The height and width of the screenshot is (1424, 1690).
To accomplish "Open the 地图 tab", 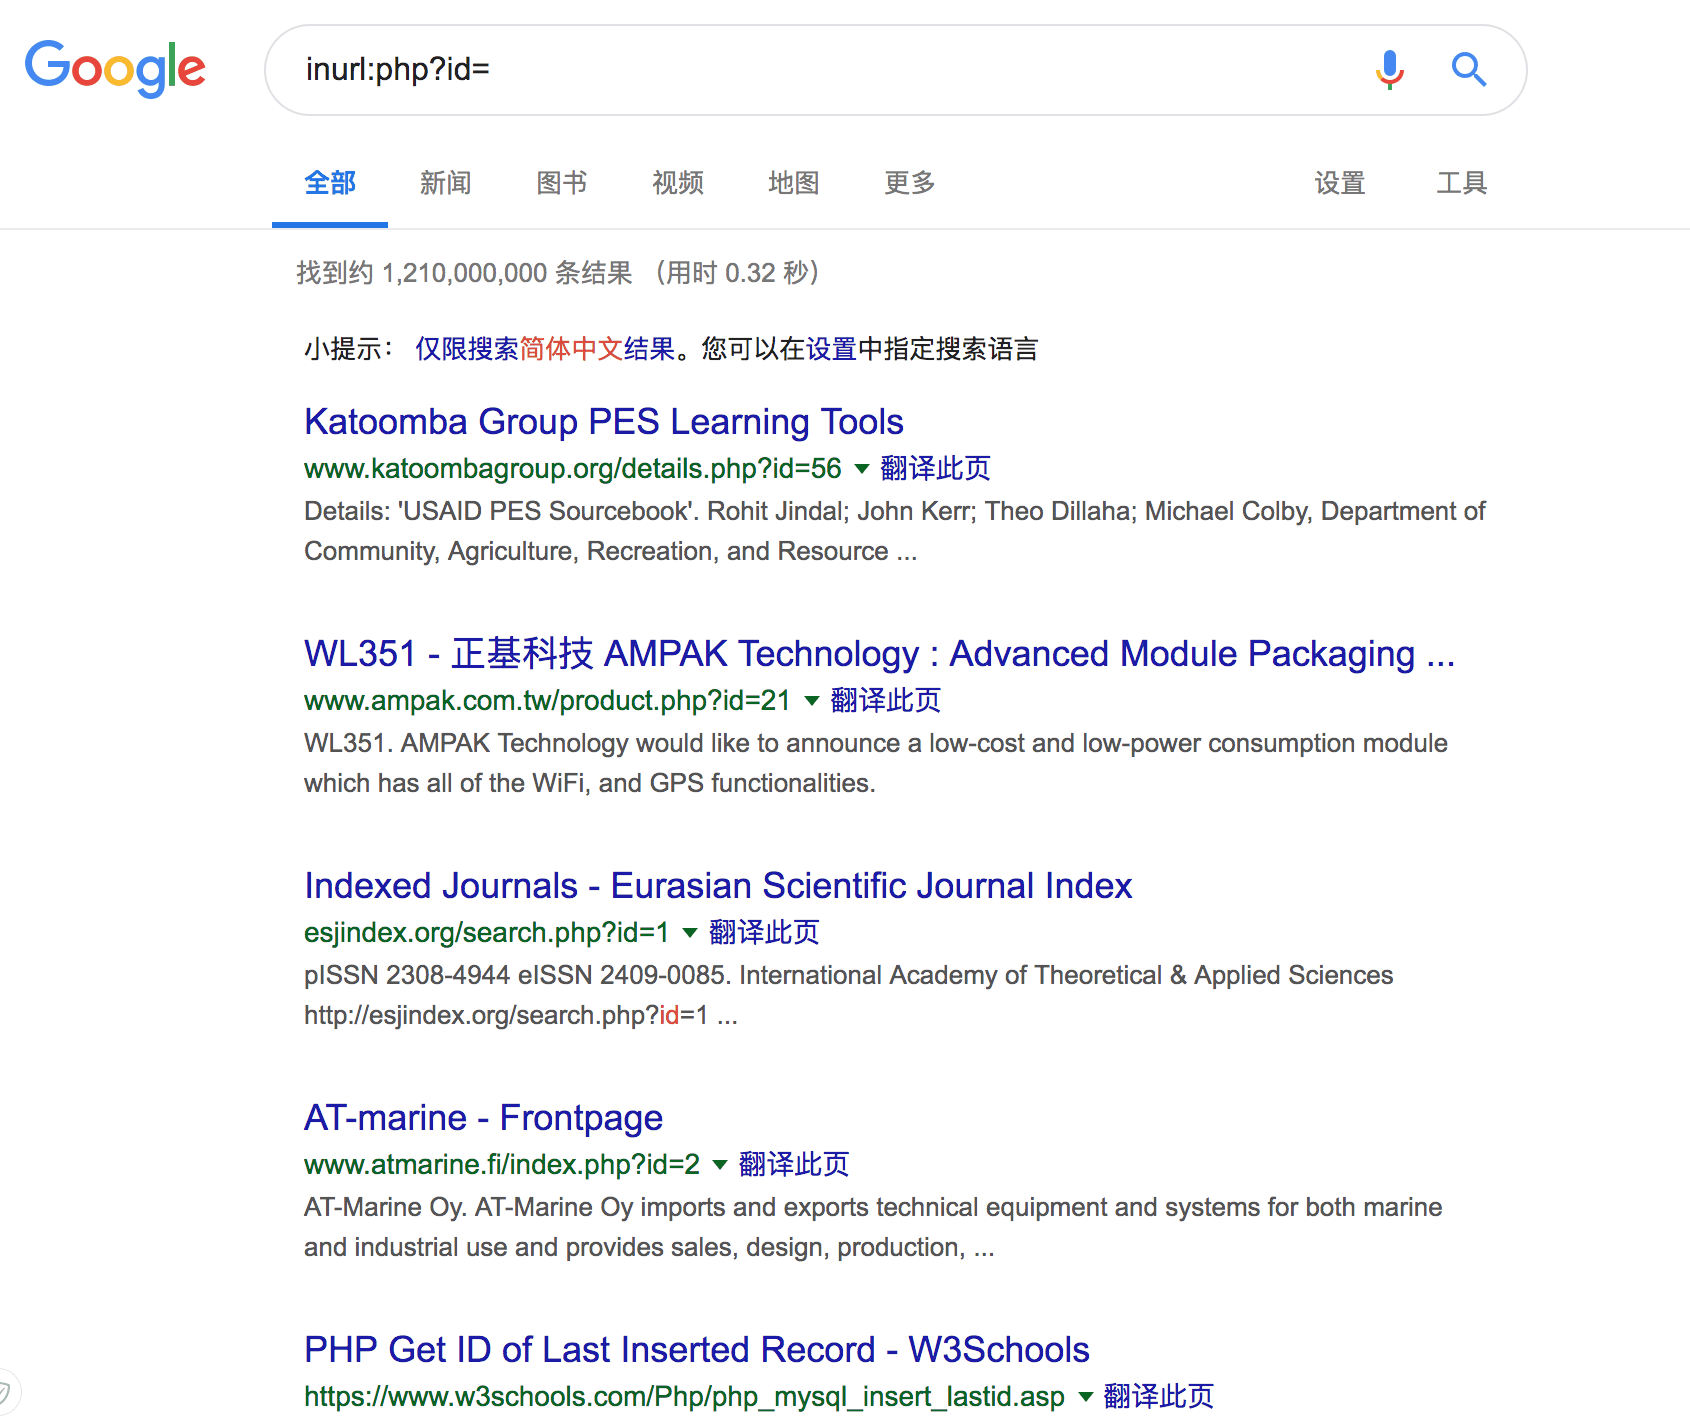I will pyautogui.click(x=794, y=183).
